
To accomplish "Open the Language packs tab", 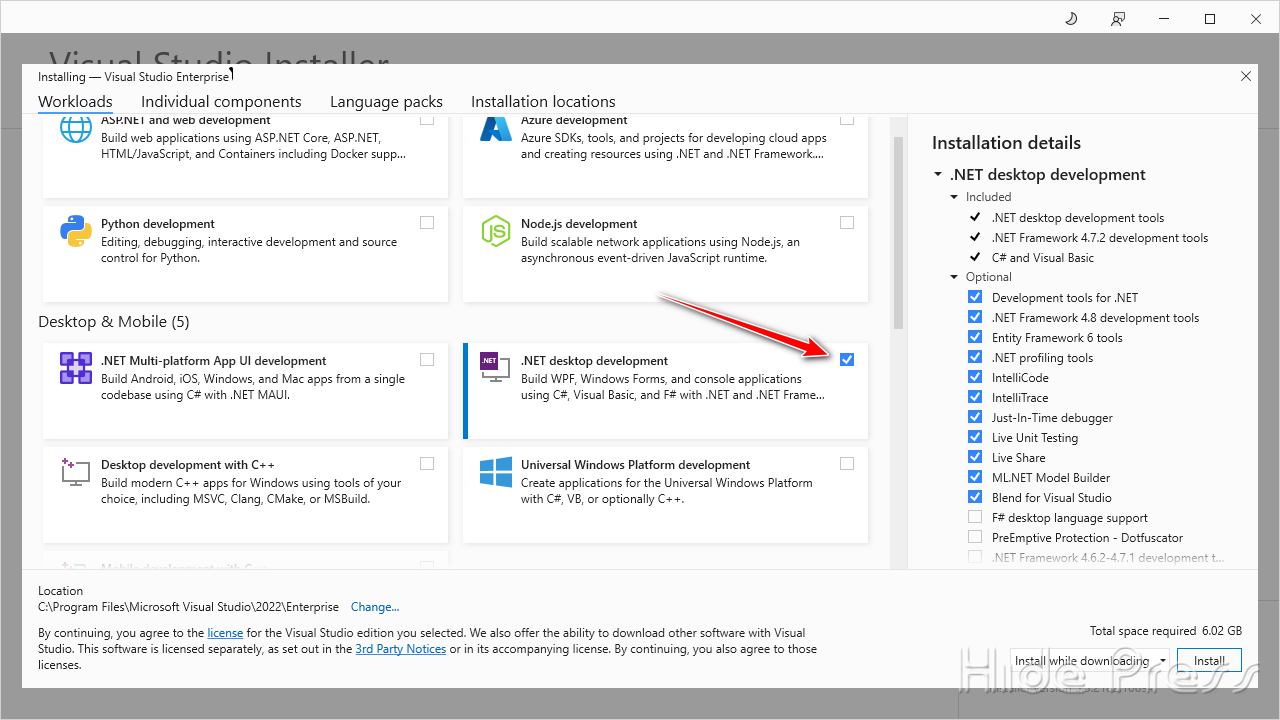I will pyautogui.click(x=386, y=101).
